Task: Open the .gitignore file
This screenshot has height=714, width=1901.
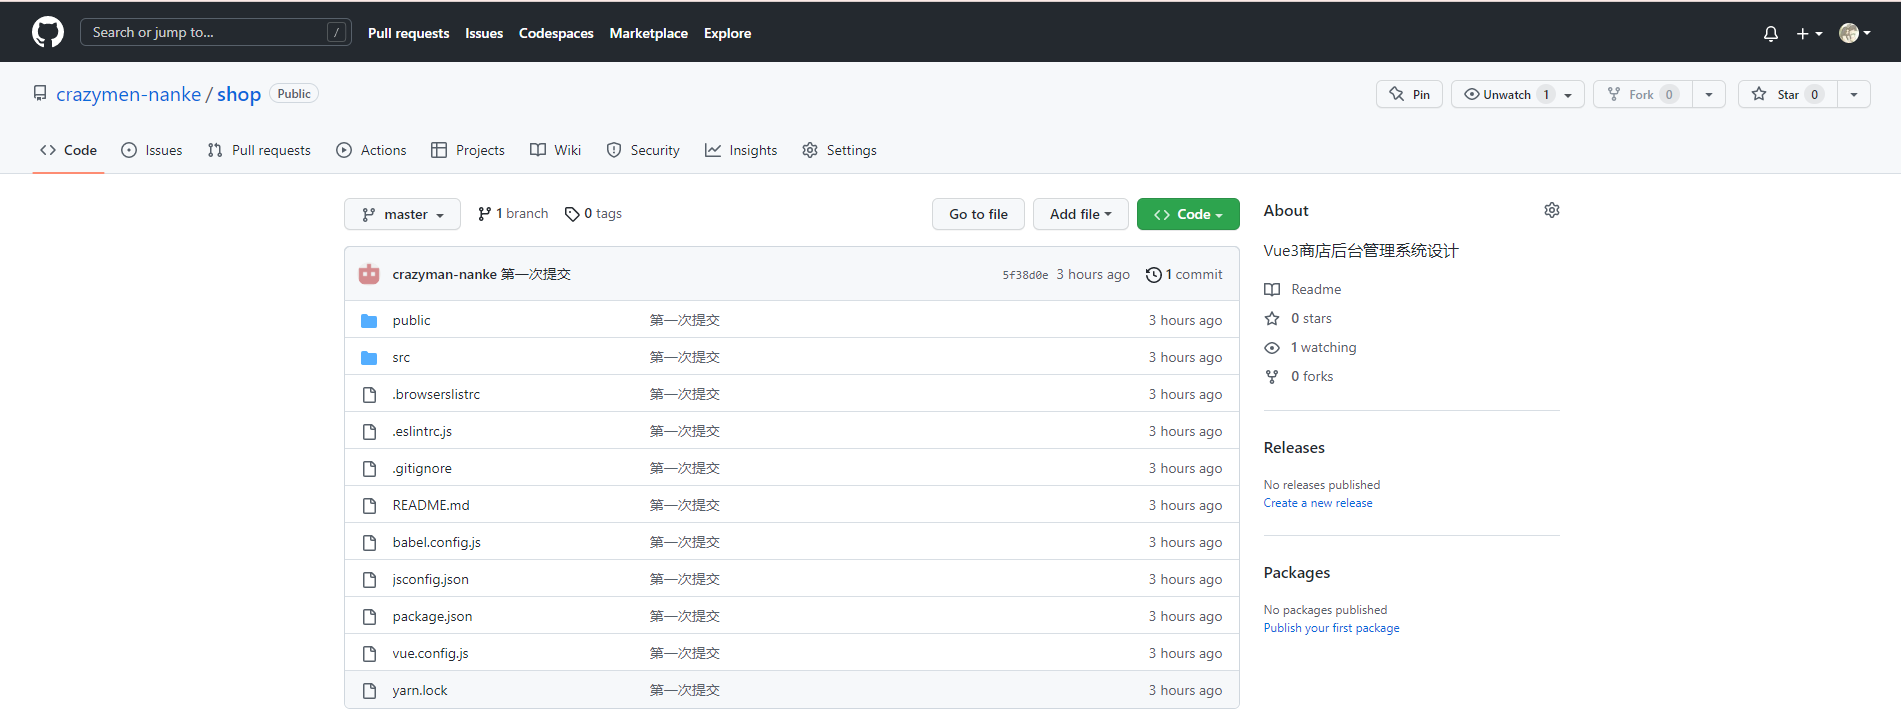Action: coord(422,468)
